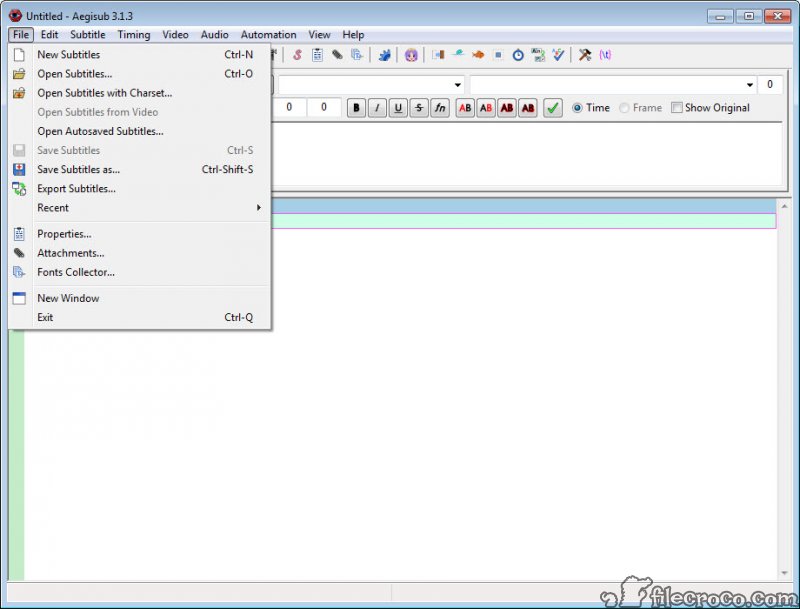The width and height of the screenshot is (800, 609).
Task: Open the Resample Resolution toolbar tool
Action: [498, 55]
